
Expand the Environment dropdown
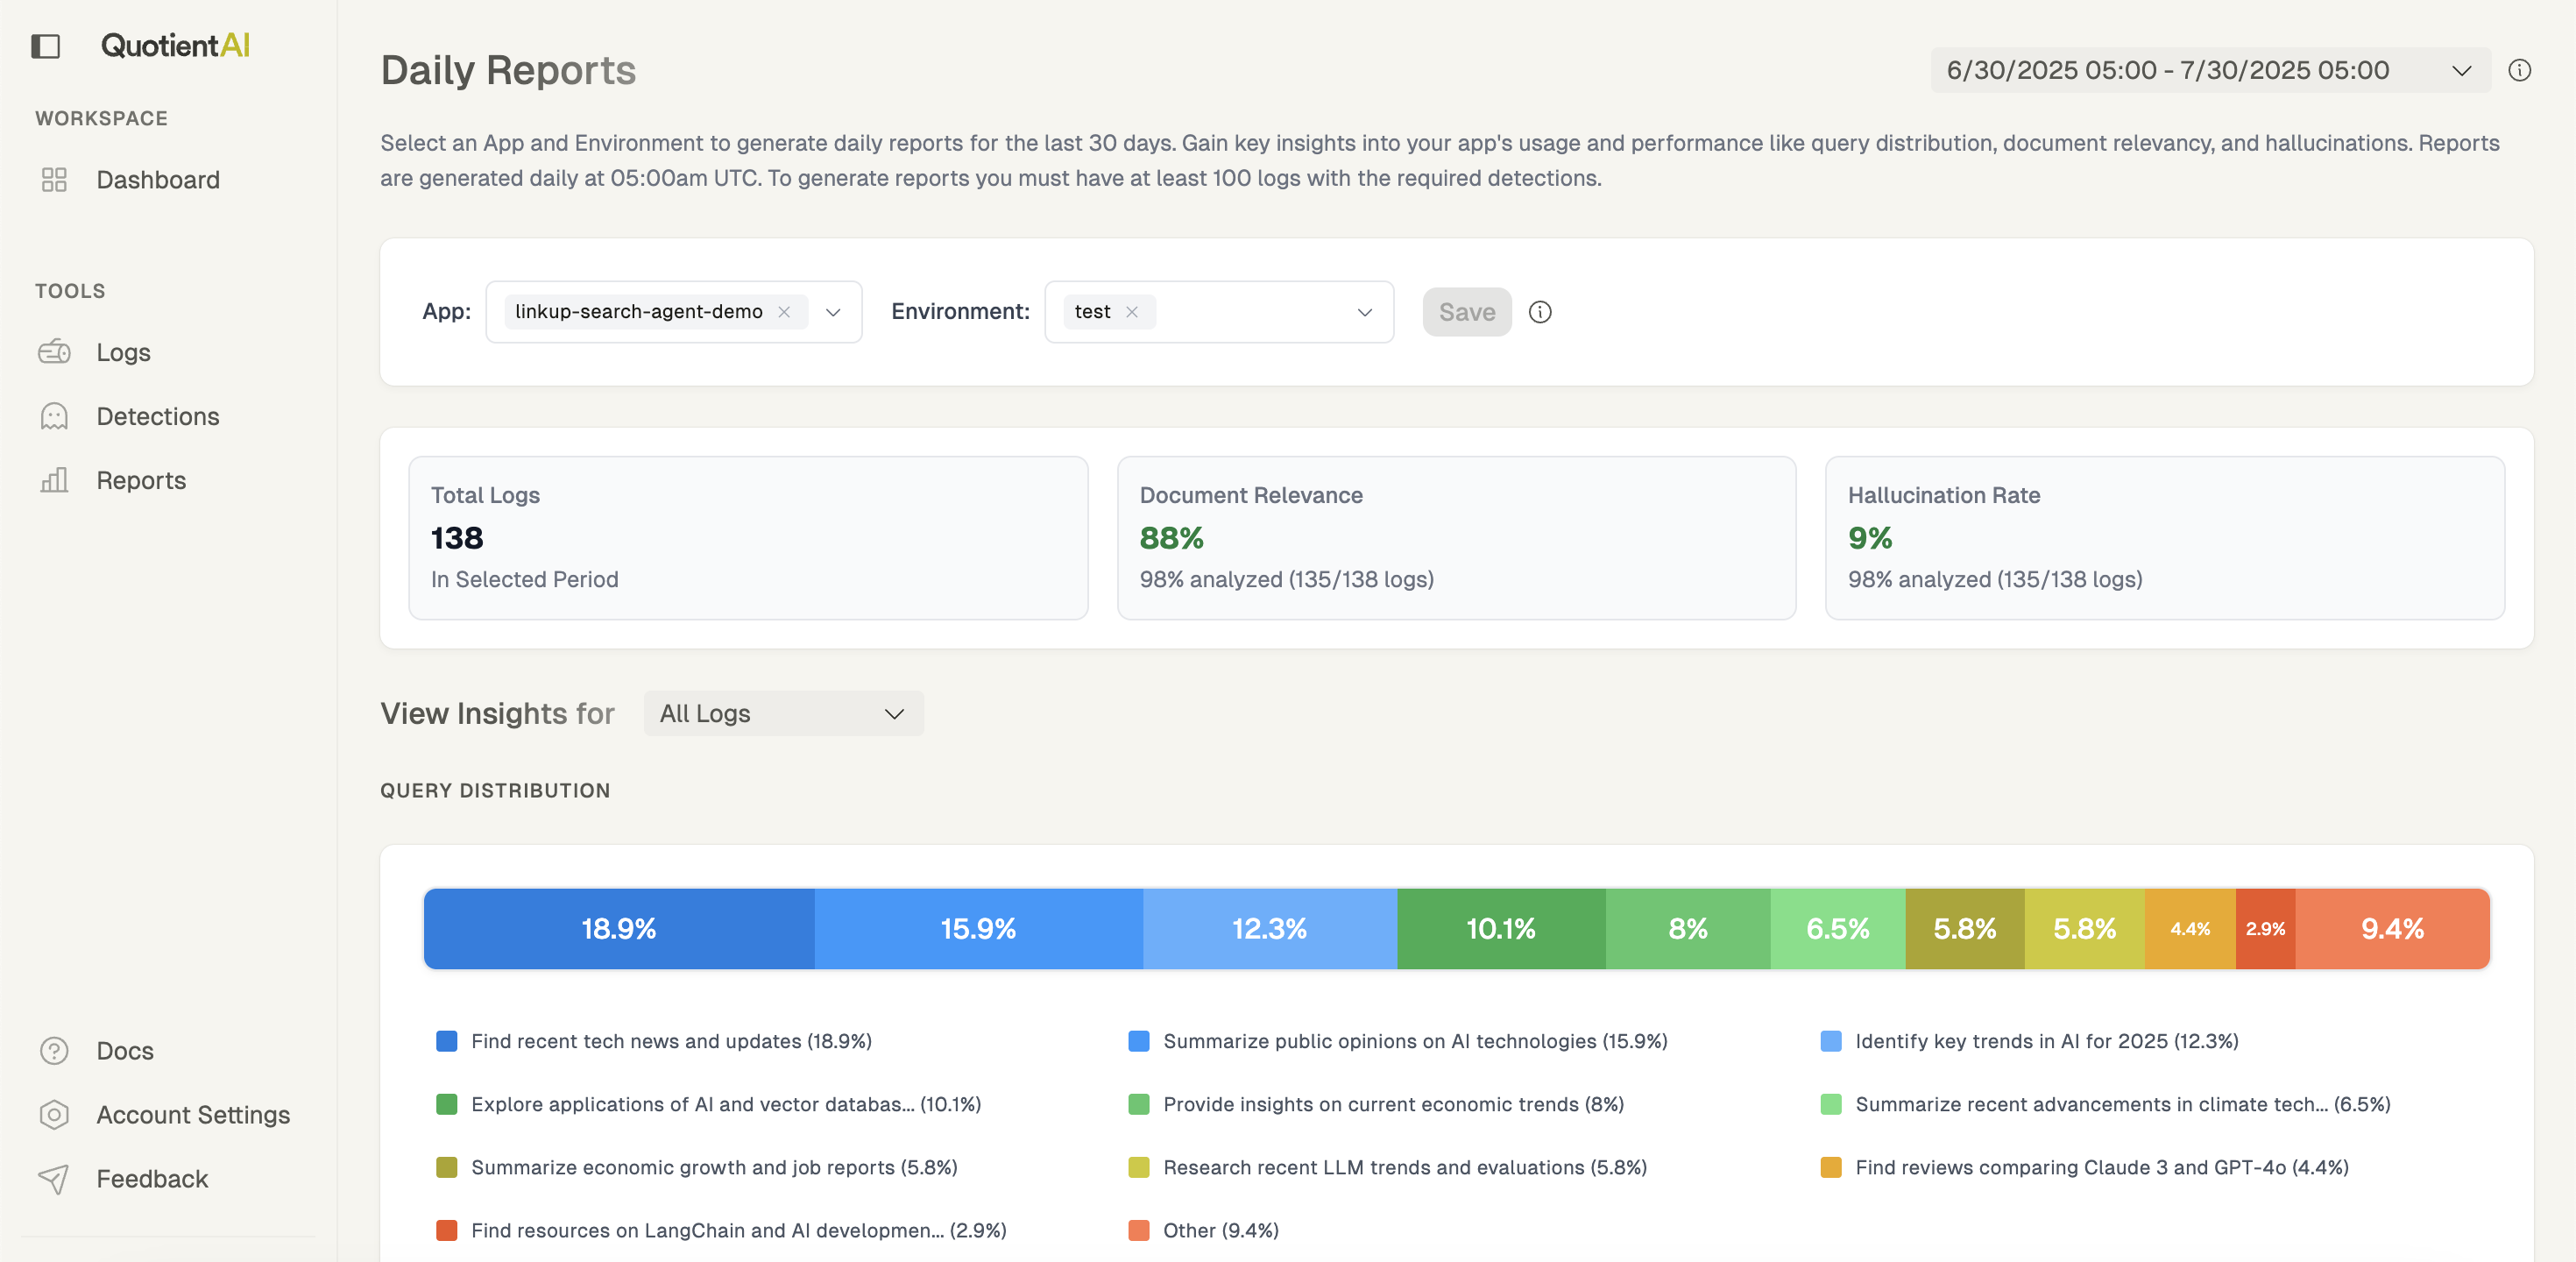point(1364,312)
